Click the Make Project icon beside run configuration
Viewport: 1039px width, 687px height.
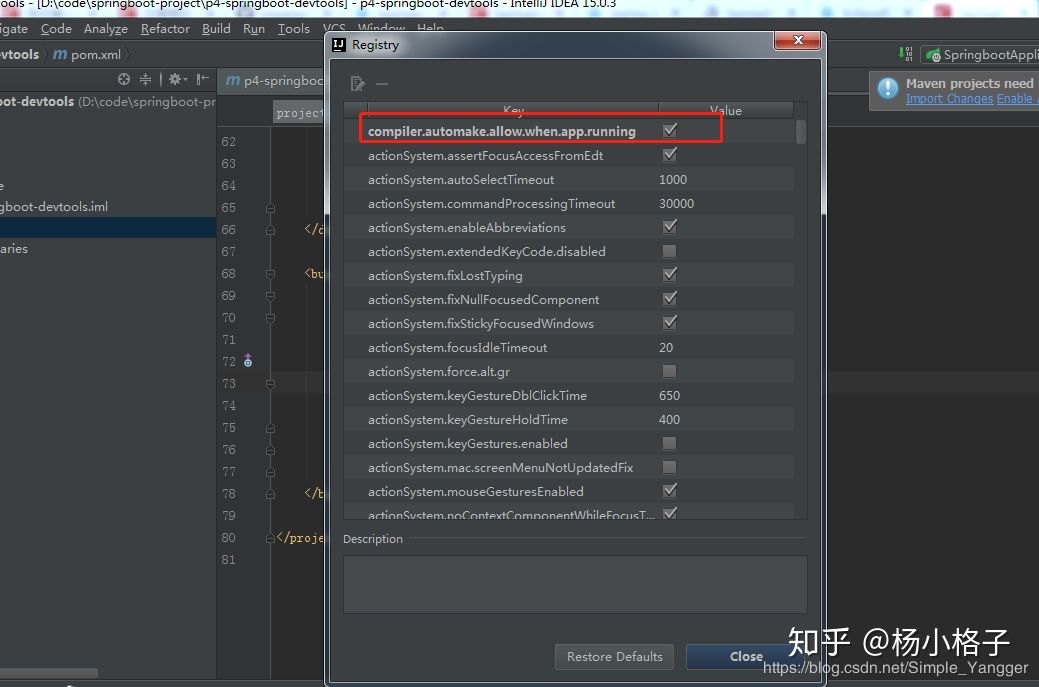pyautogui.click(x=905, y=54)
